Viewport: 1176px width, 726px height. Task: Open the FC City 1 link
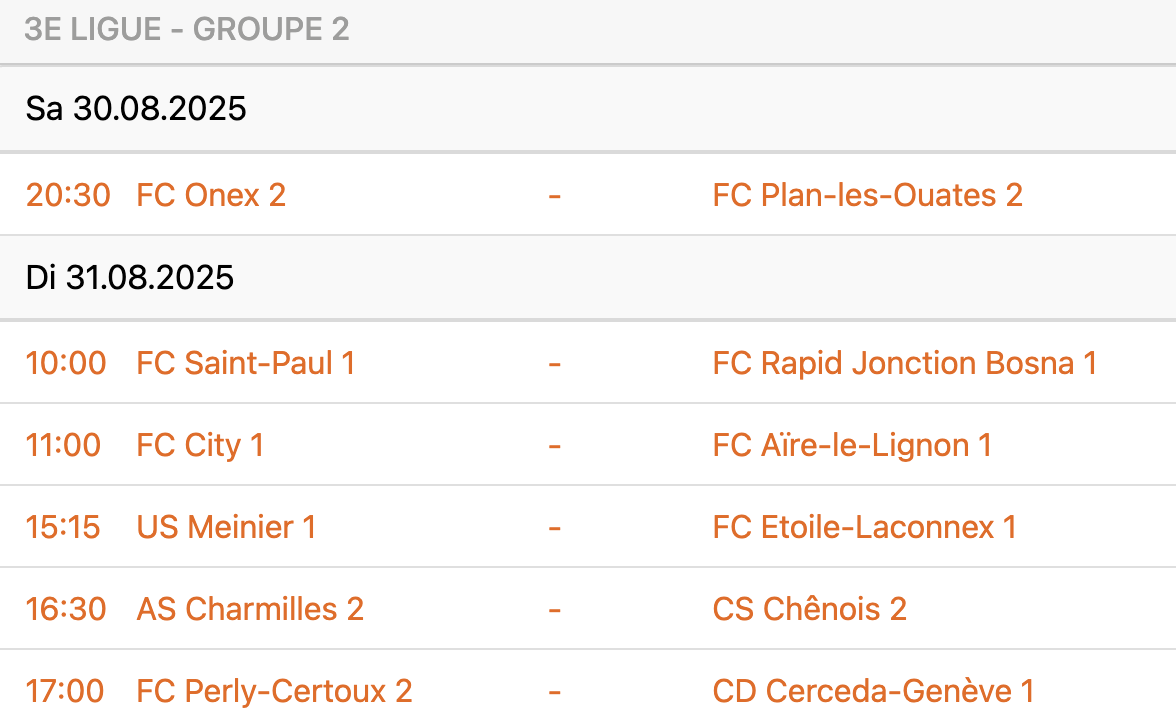200,445
